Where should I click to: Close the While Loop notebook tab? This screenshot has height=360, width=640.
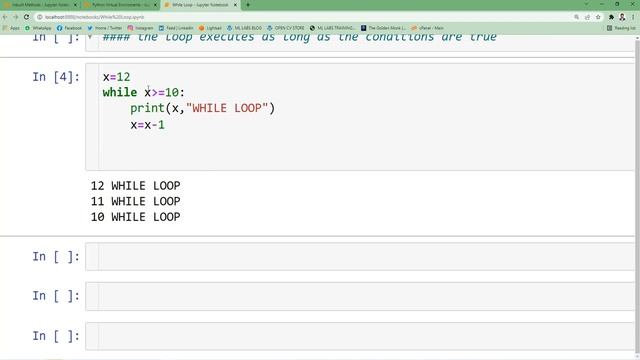[235, 5]
